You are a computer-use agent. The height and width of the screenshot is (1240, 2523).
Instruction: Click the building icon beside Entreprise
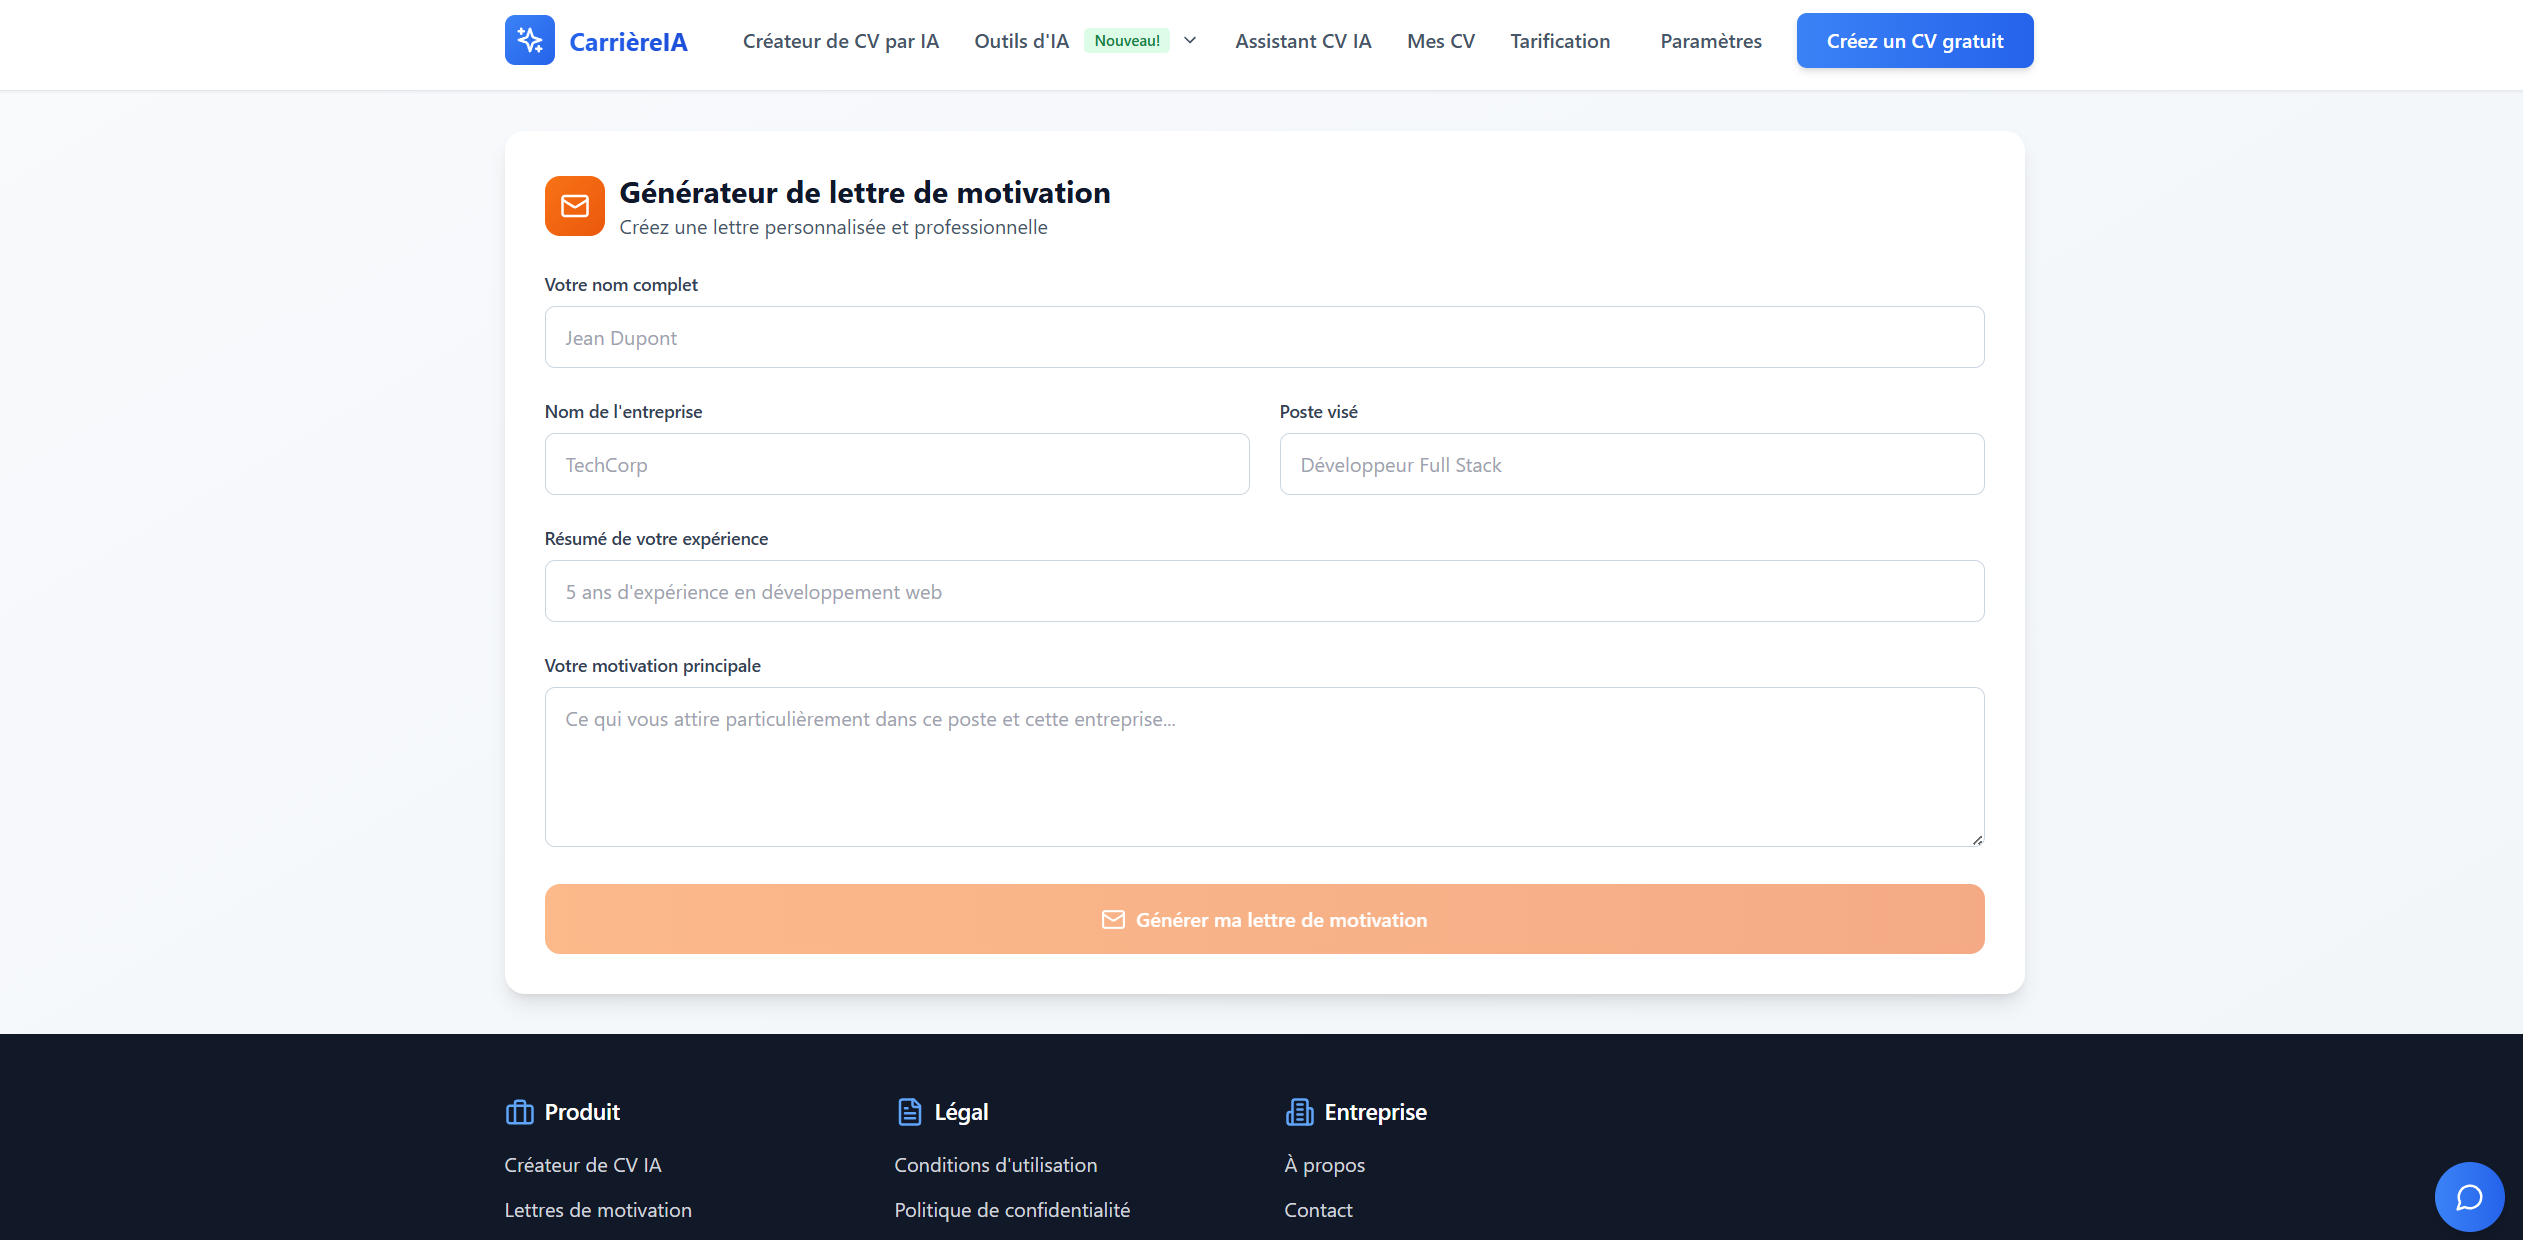pyautogui.click(x=1299, y=1112)
